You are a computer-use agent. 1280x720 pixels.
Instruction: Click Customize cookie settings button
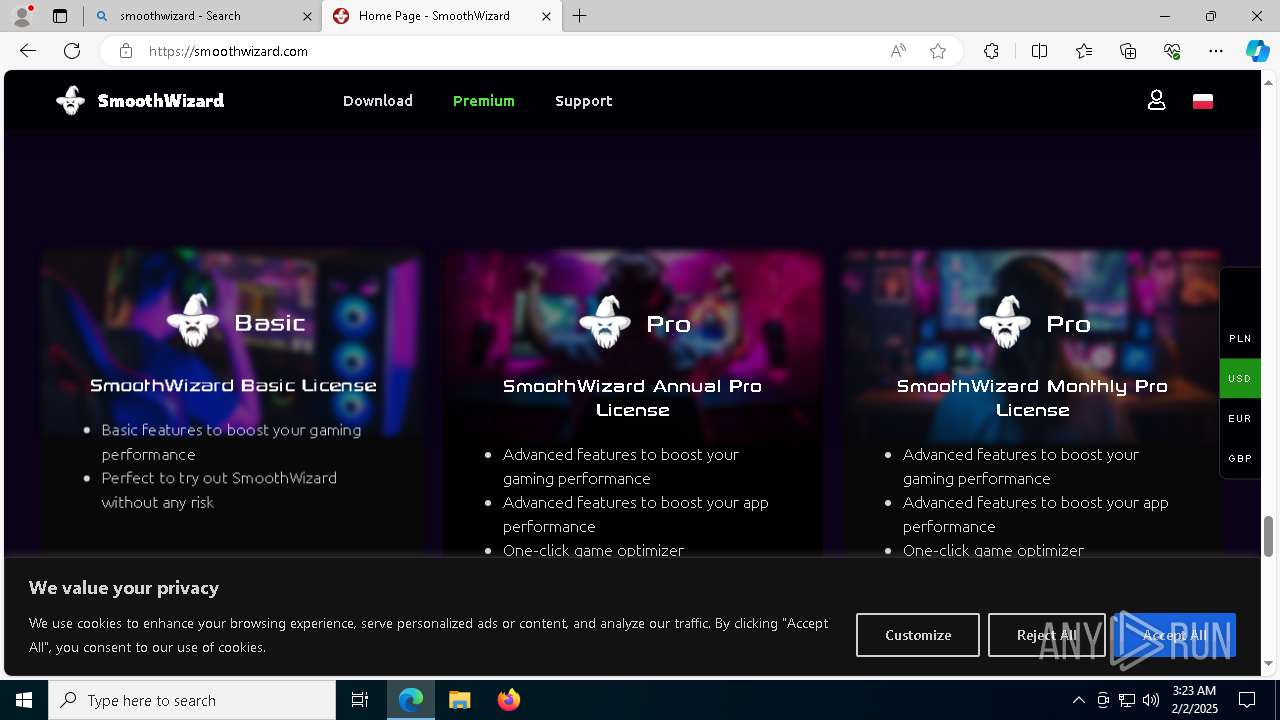pos(918,635)
